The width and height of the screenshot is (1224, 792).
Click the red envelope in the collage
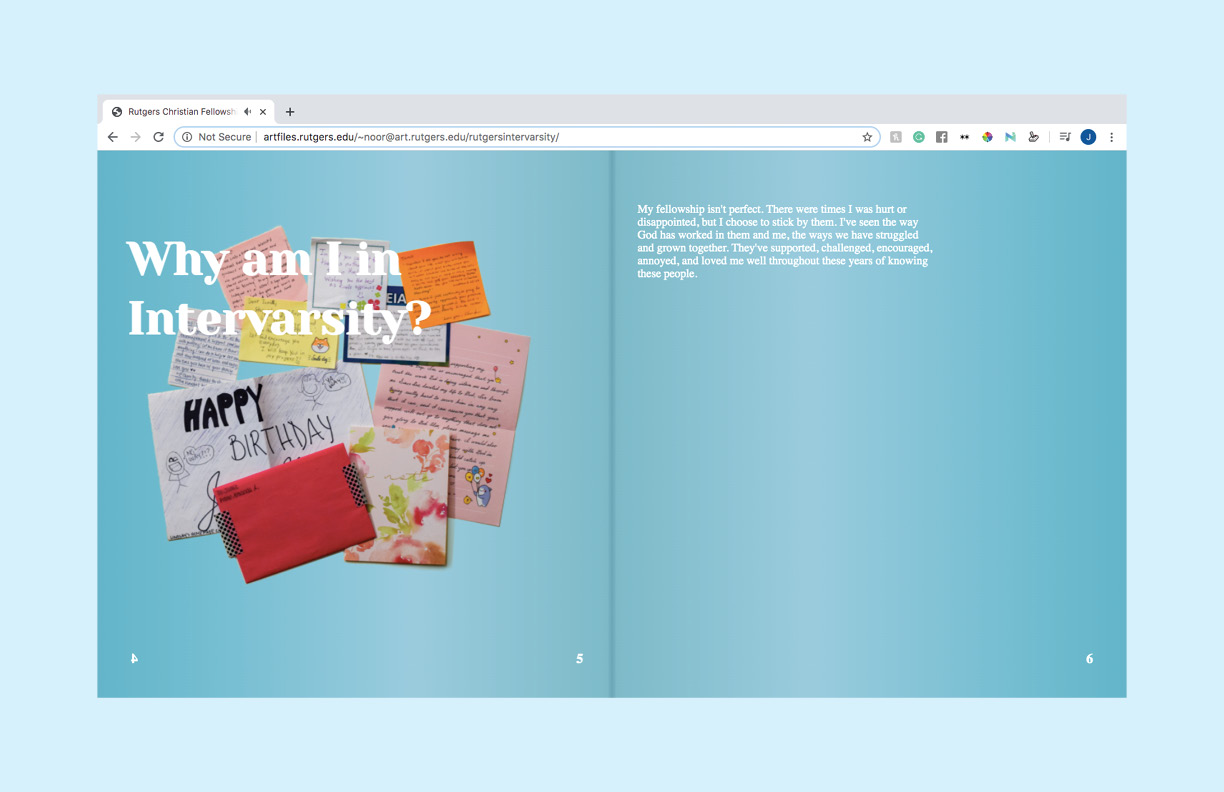(294, 514)
